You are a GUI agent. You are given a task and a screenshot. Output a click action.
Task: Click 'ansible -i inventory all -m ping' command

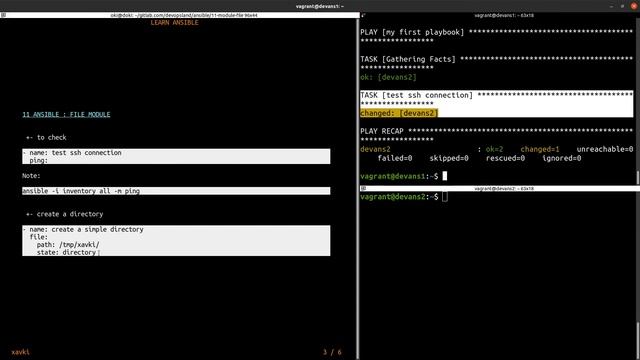coord(81,191)
